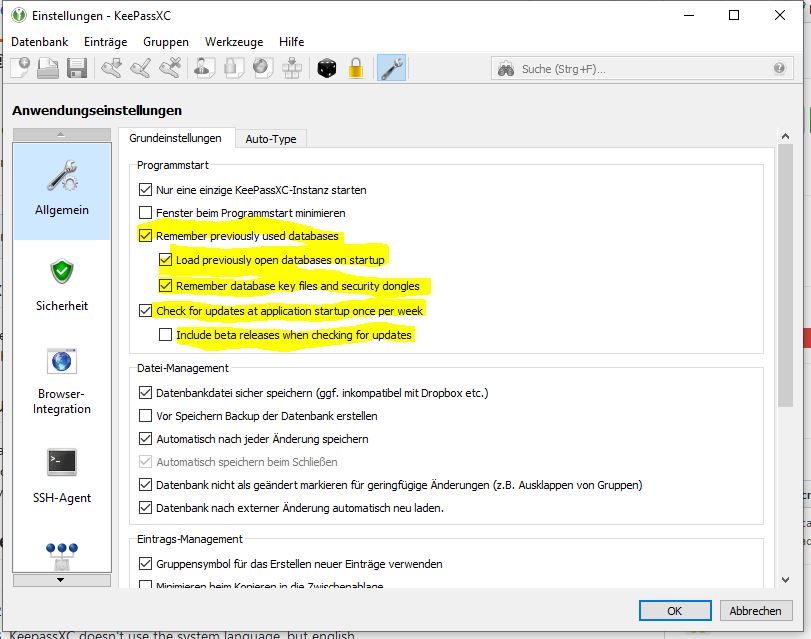811x639 pixels.
Task: Click the Copy URL globe icon
Action: point(263,68)
